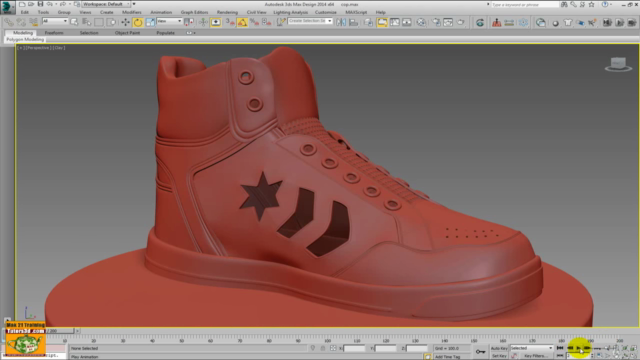Screen dimensions: 640x360
Task: Open the Edit menu
Action: point(25,12)
